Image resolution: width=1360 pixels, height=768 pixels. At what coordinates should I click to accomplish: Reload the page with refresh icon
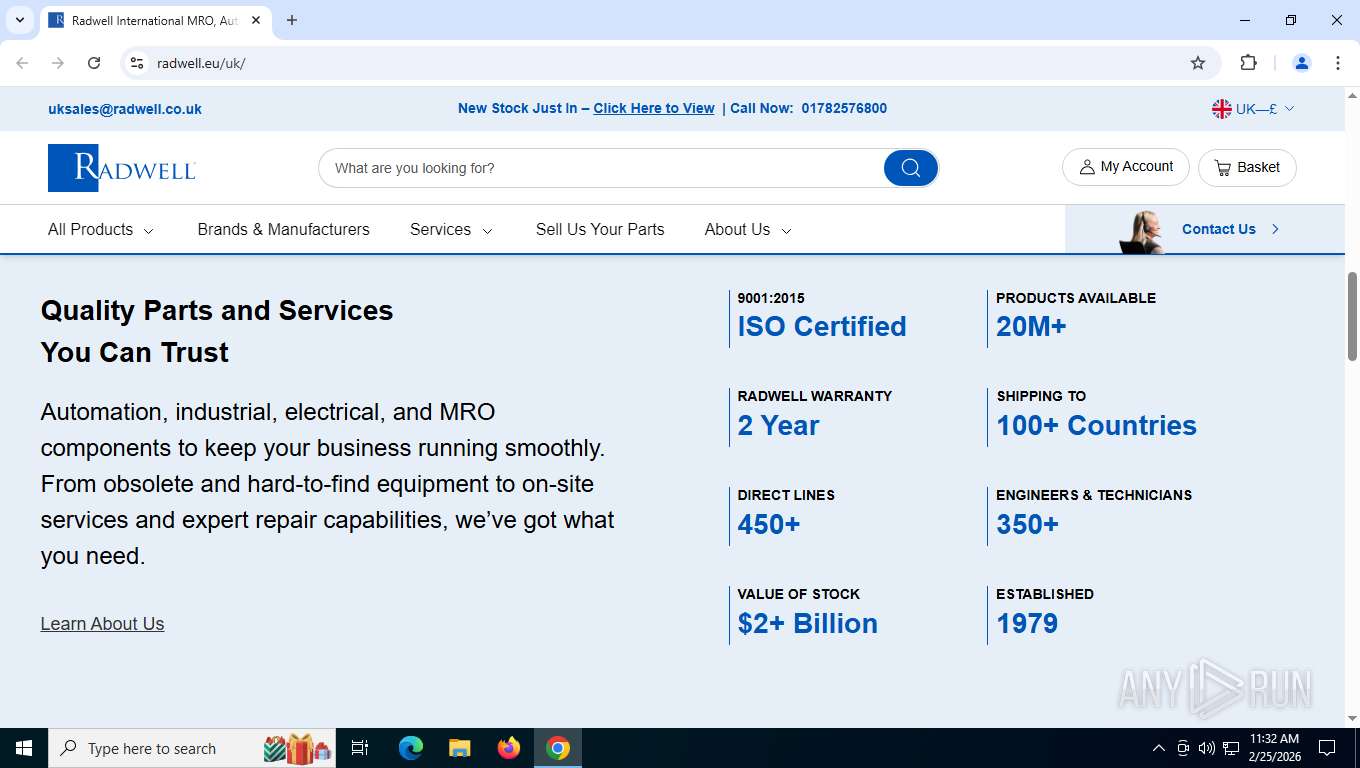(x=94, y=63)
